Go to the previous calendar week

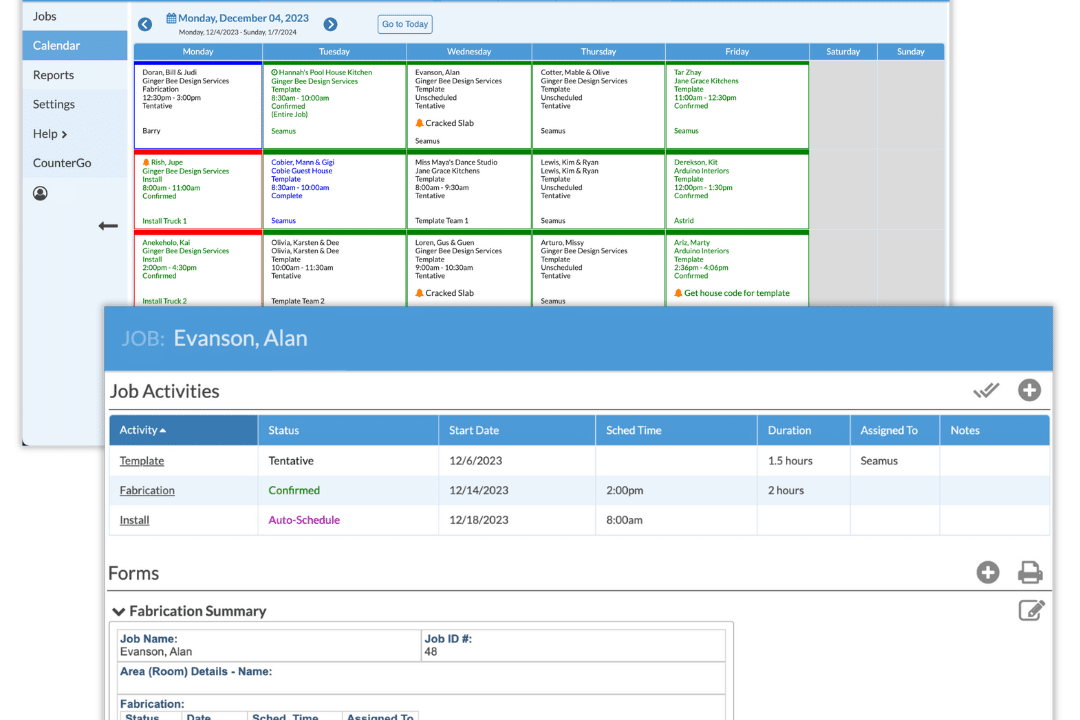[x=145, y=24]
